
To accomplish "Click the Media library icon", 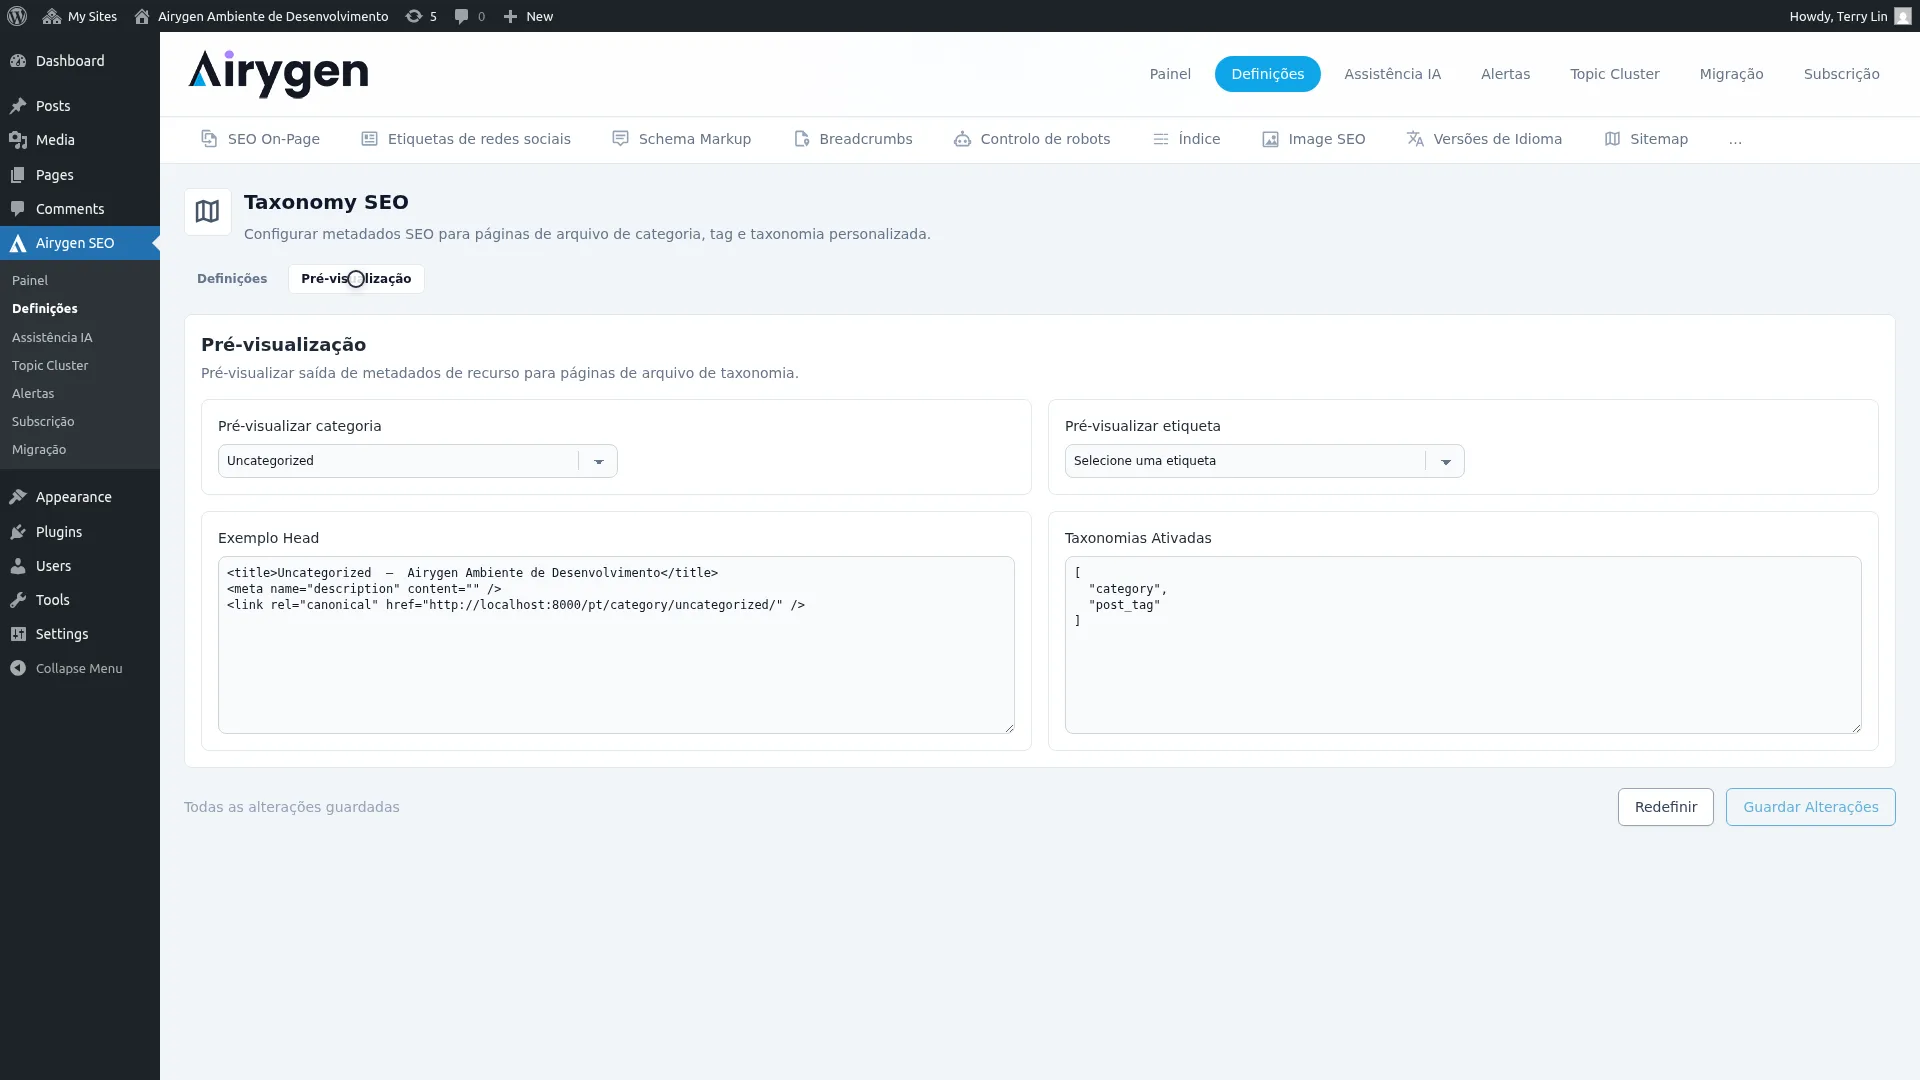I will coord(18,140).
